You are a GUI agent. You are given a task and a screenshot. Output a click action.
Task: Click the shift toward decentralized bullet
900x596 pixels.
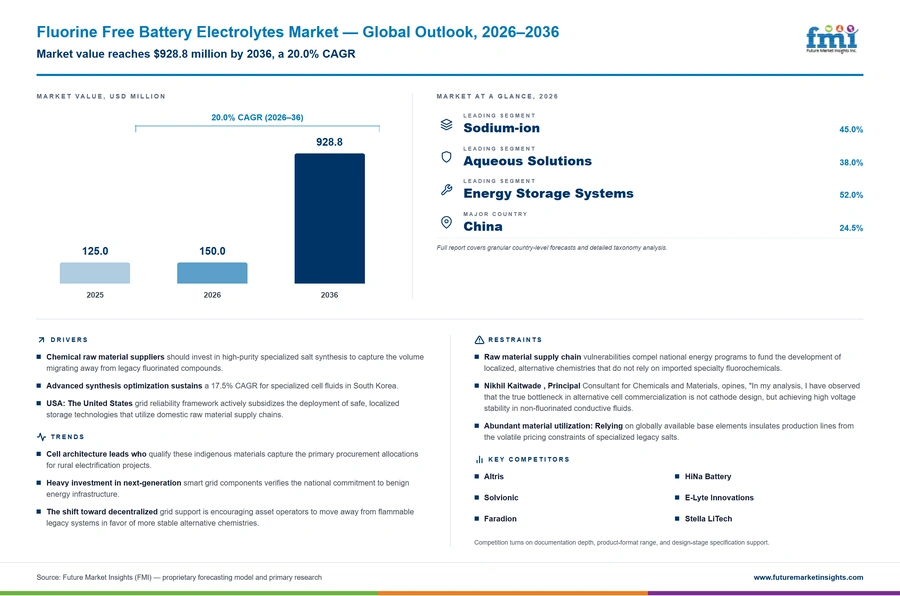click(x=225, y=517)
